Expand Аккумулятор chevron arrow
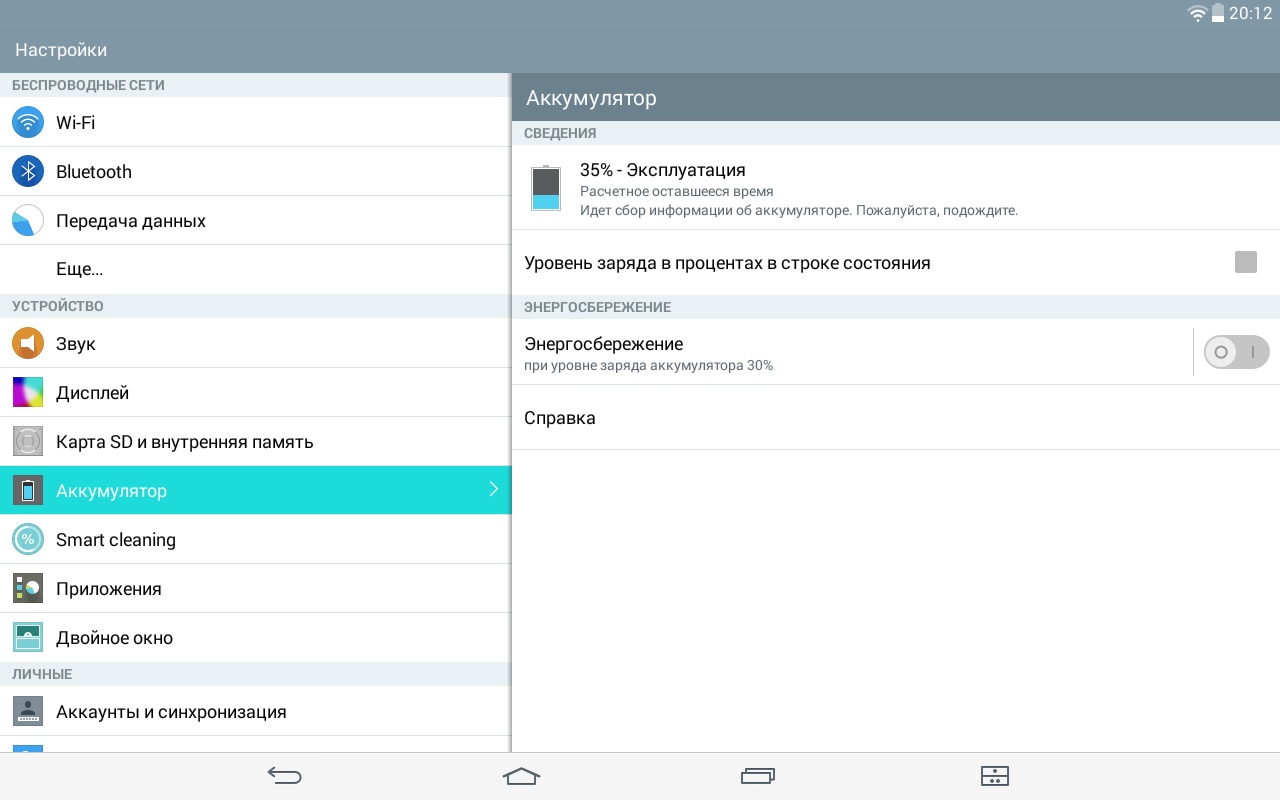This screenshot has height=800, width=1280. (x=493, y=490)
